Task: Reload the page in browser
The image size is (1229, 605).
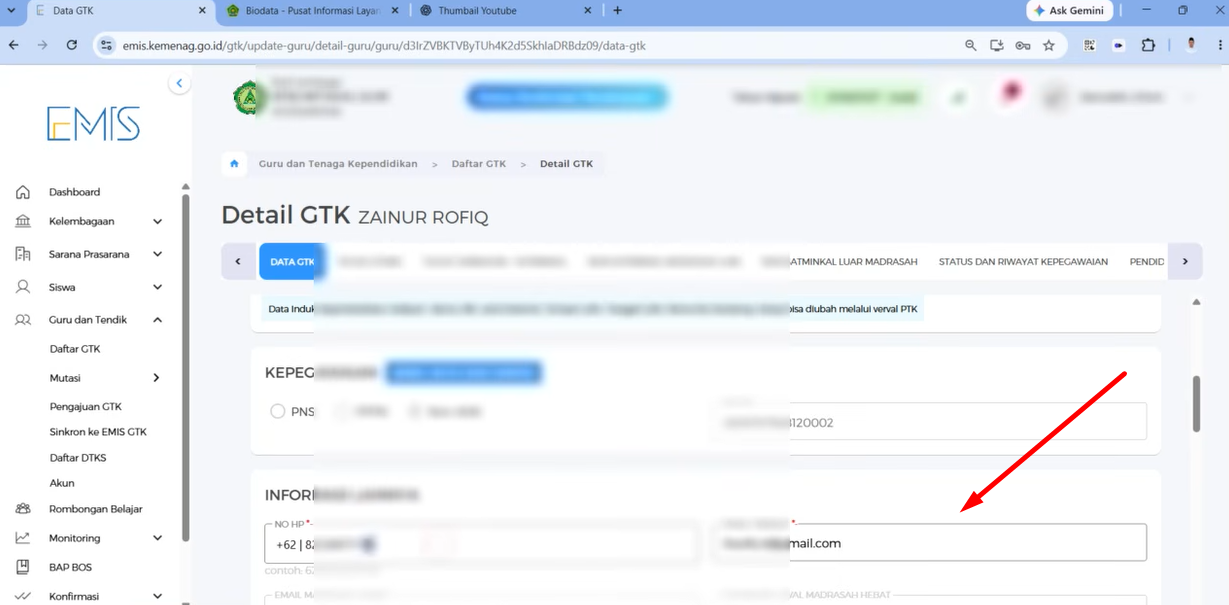Action: (72, 45)
